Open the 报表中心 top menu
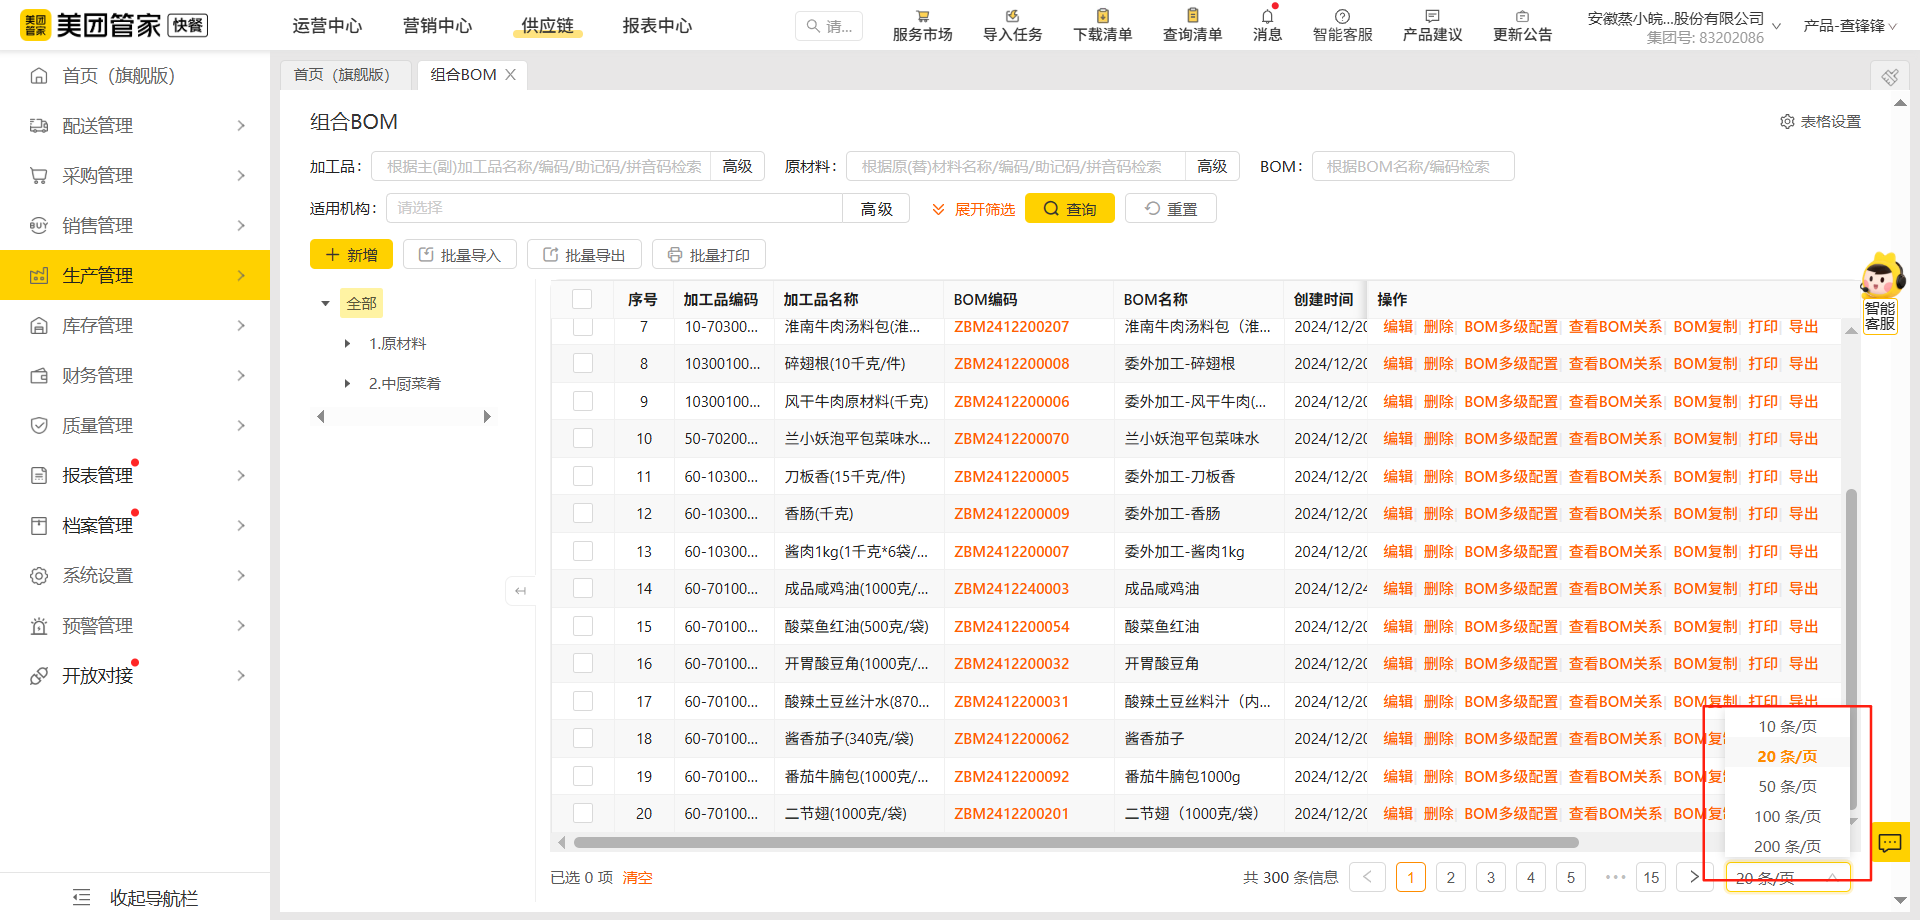This screenshot has height=920, width=1920. point(657,26)
